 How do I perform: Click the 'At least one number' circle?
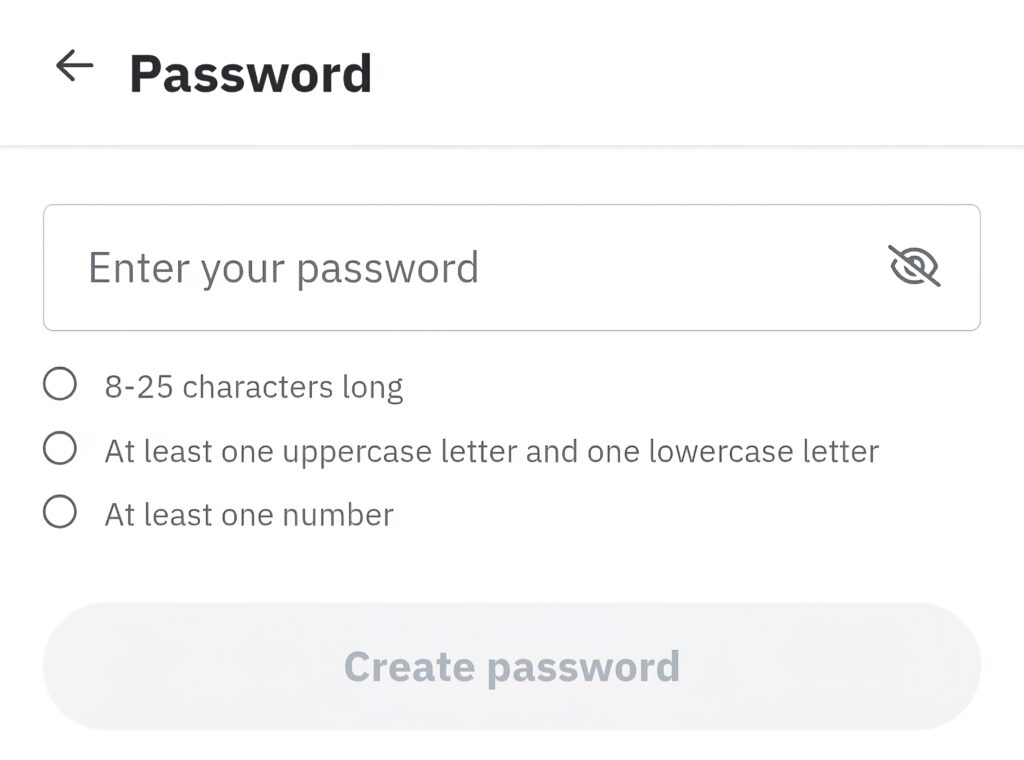click(x=60, y=513)
